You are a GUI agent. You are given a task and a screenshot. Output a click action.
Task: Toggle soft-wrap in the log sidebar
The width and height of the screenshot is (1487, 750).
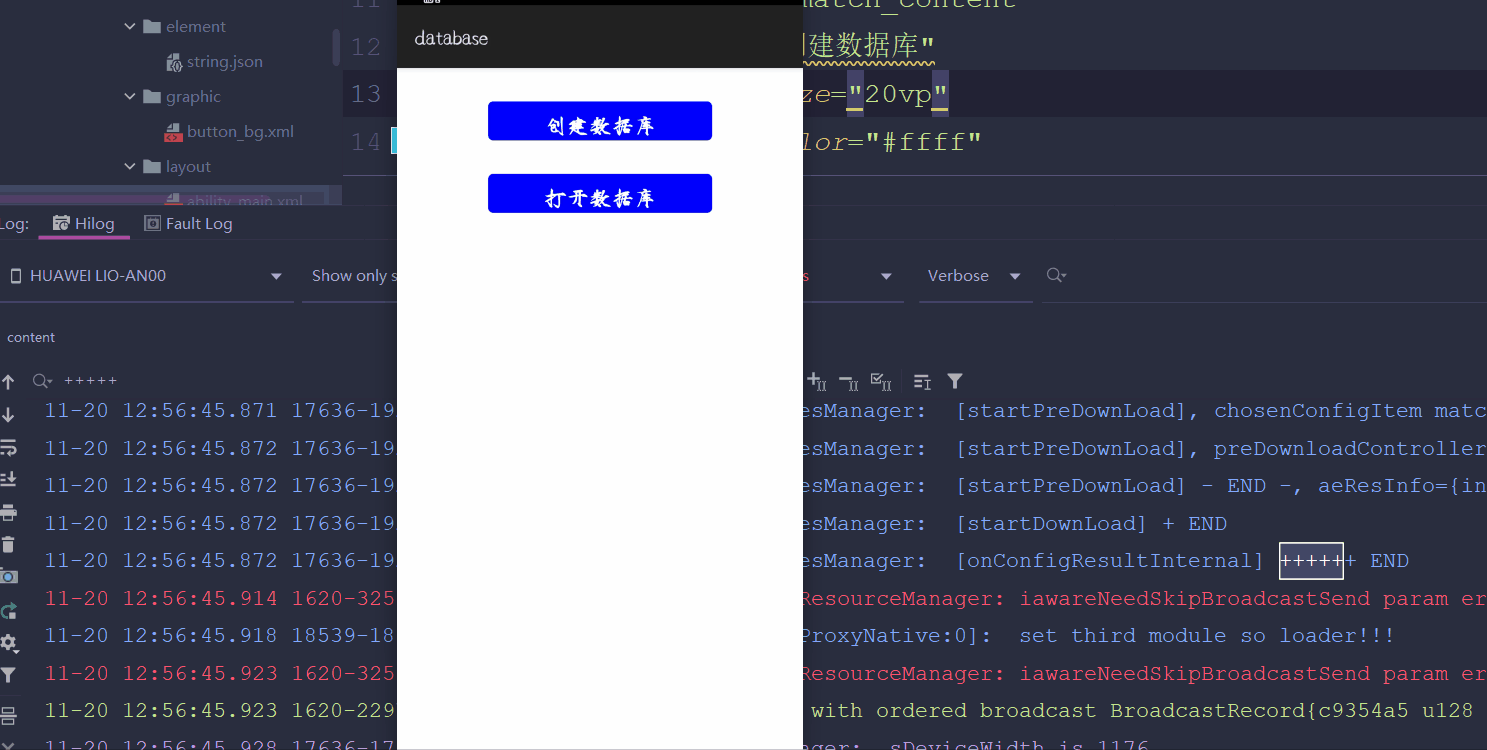[x=8, y=447]
